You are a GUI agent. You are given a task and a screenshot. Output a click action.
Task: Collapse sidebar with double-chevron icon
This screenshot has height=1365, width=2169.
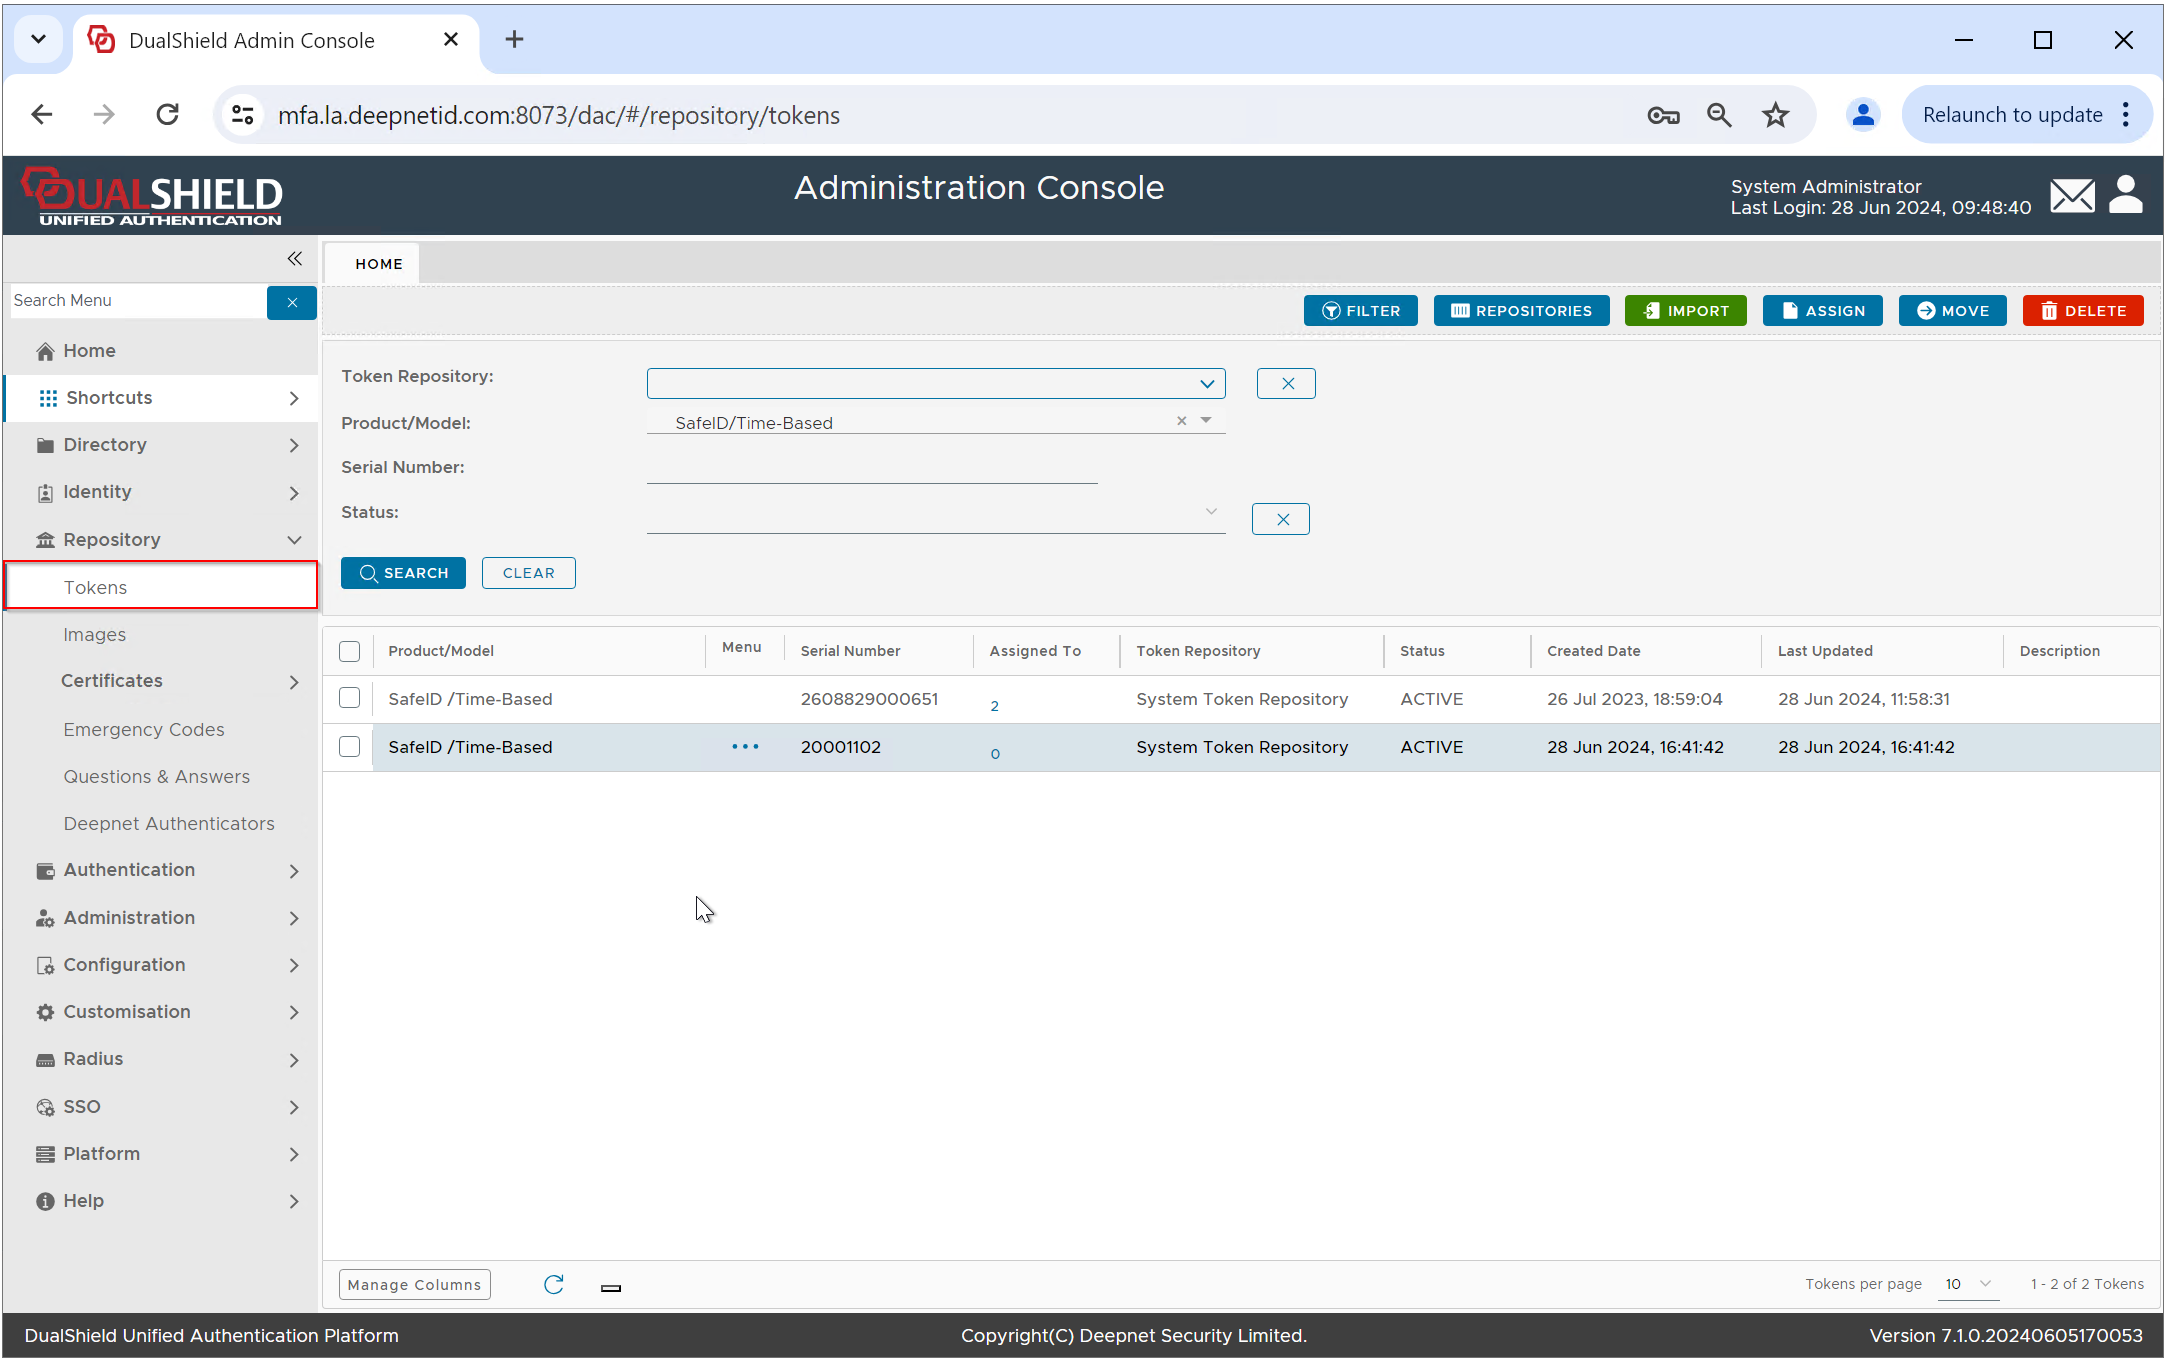[294, 259]
